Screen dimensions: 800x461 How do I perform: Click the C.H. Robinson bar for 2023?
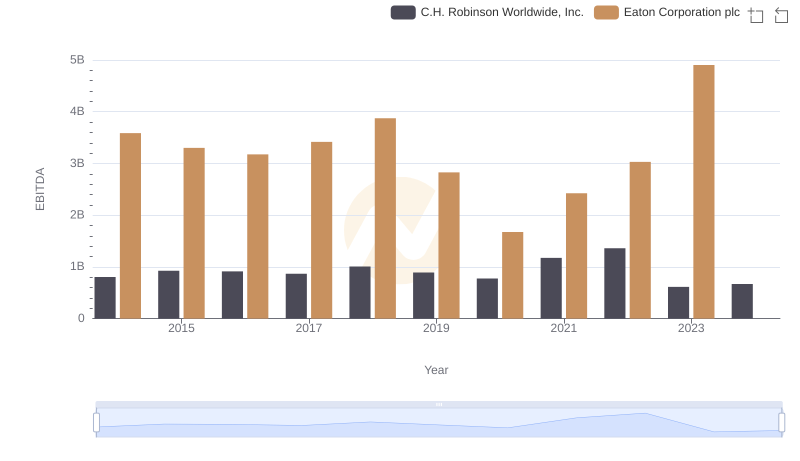point(679,303)
